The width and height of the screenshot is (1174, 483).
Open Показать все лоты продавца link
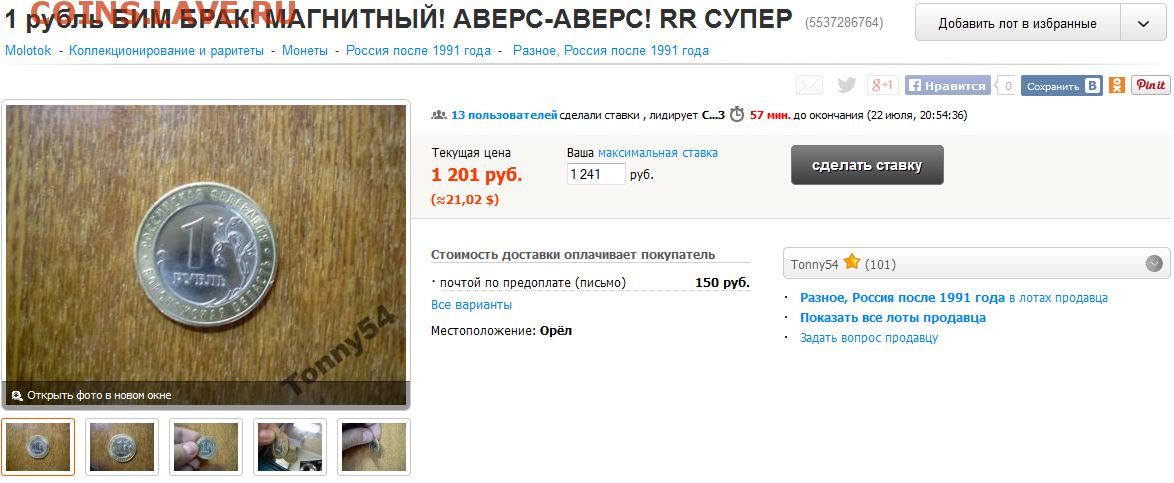(x=892, y=318)
